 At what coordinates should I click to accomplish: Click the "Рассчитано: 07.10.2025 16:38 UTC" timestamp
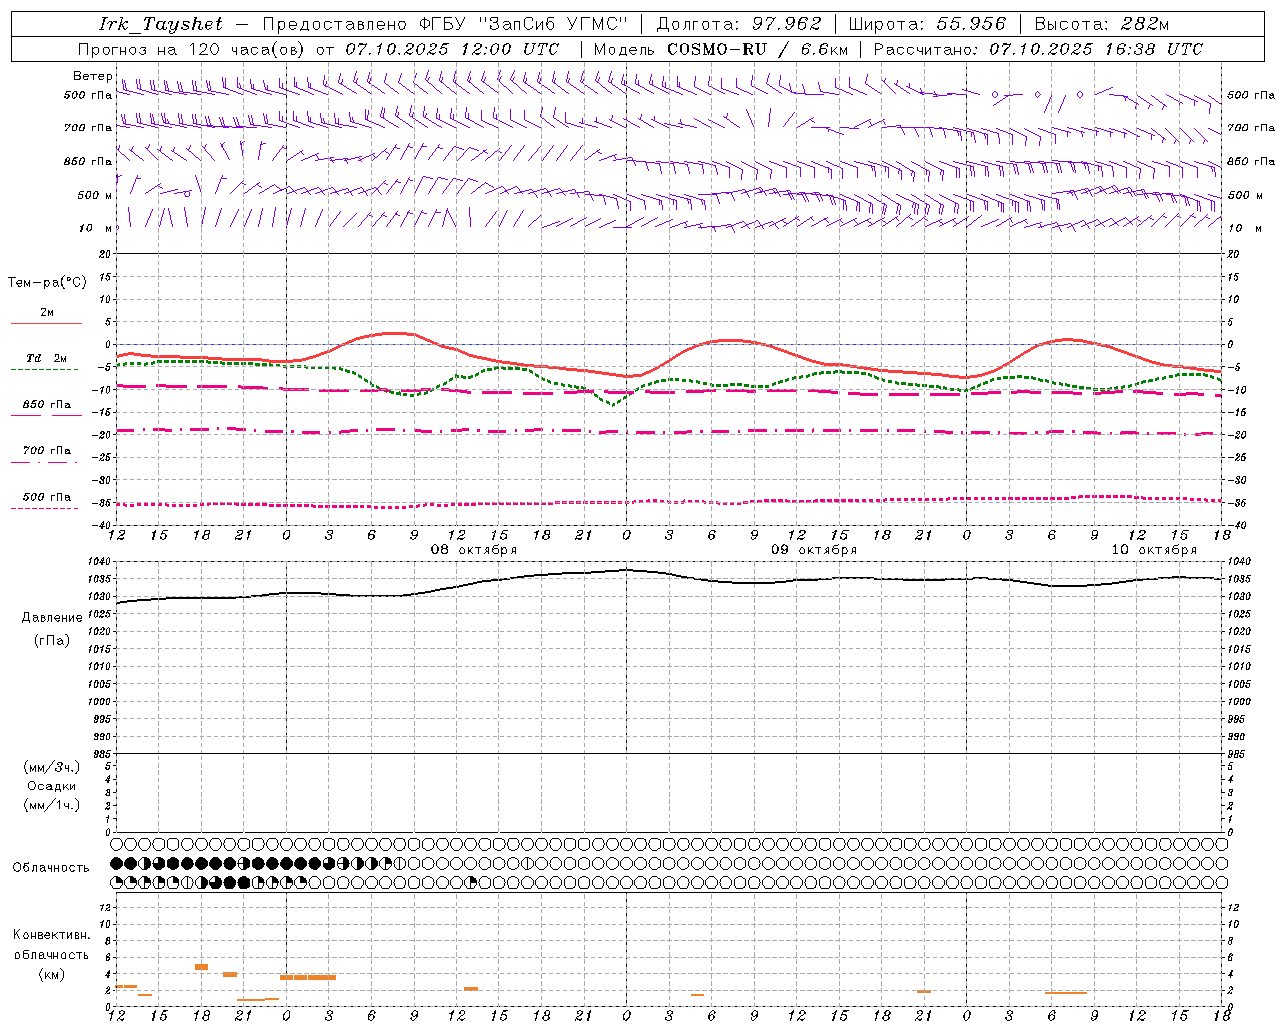click(1038, 49)
